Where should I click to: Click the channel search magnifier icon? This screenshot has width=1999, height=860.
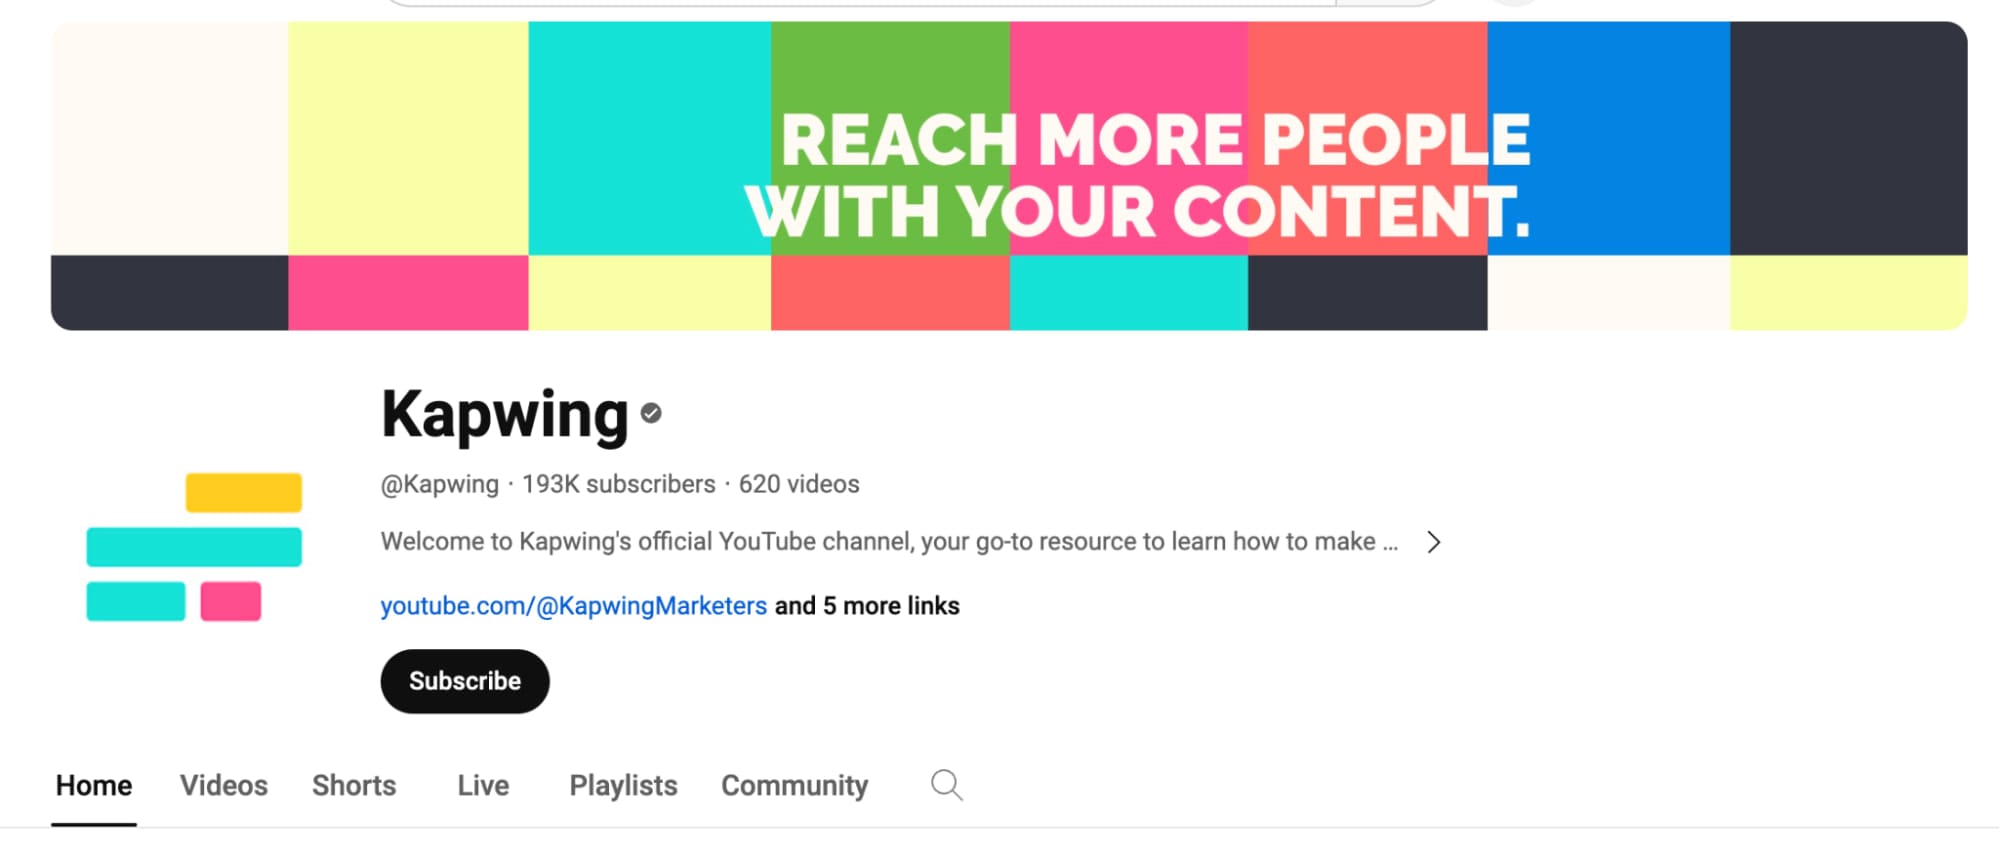pyautogui.click(x=947, y=785)
